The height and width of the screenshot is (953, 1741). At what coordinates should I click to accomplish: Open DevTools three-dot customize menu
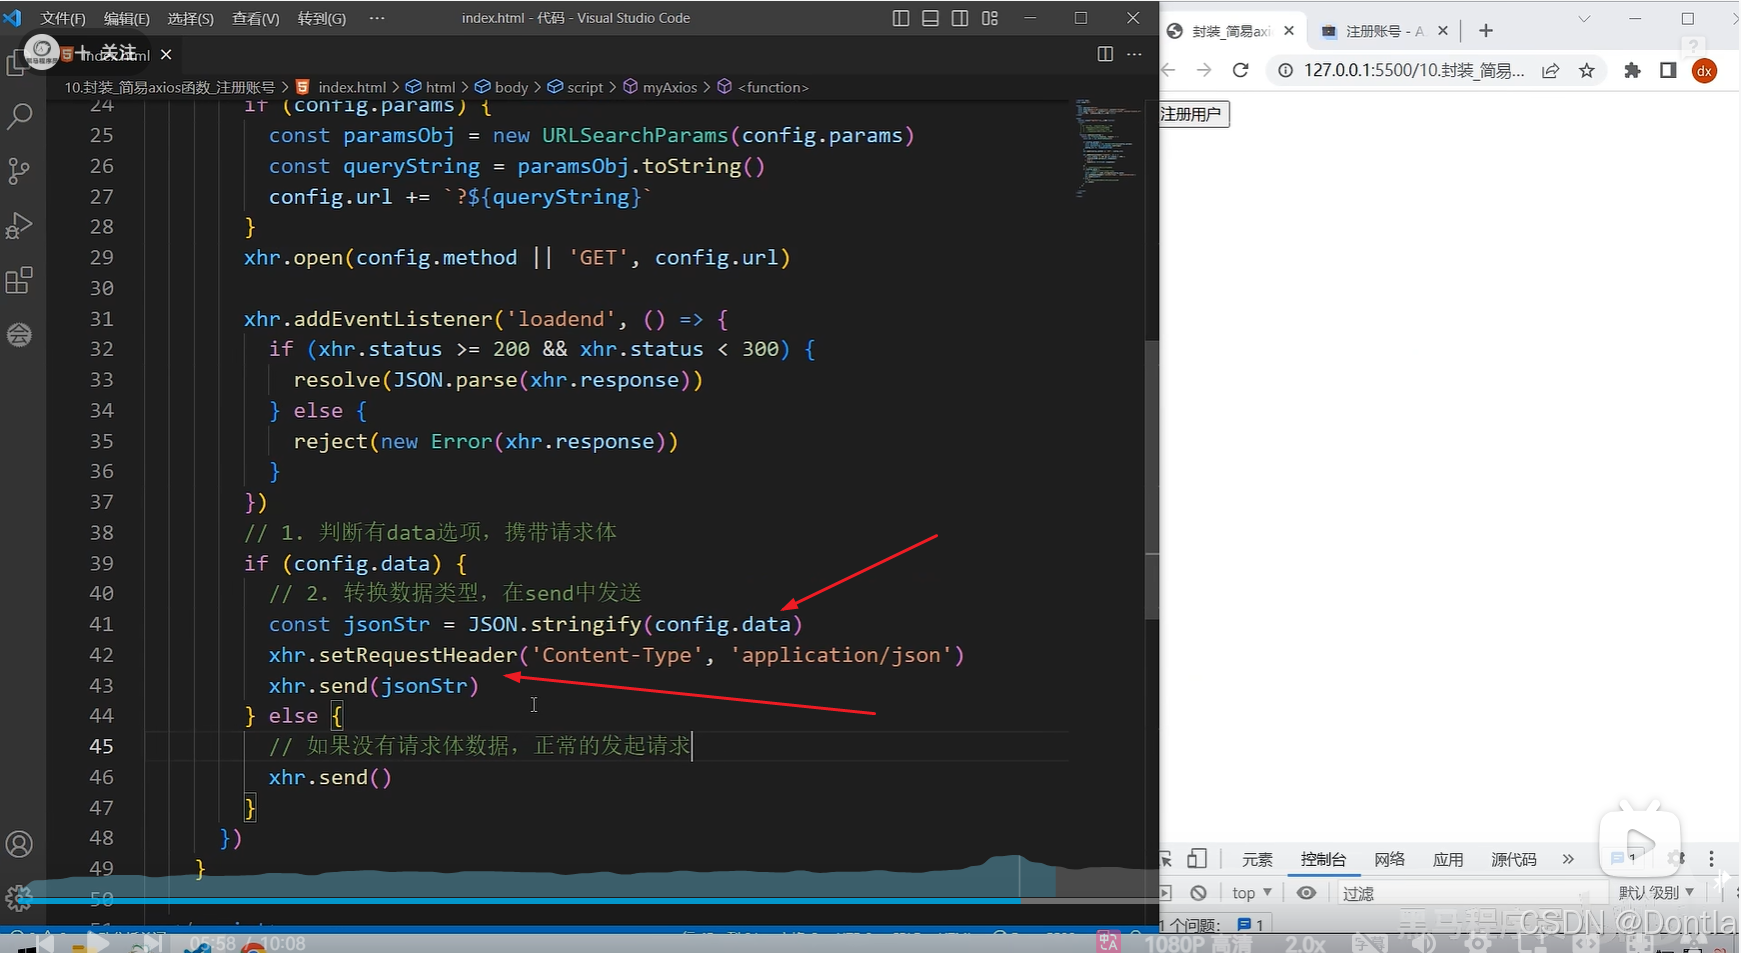pos(1711,859)
